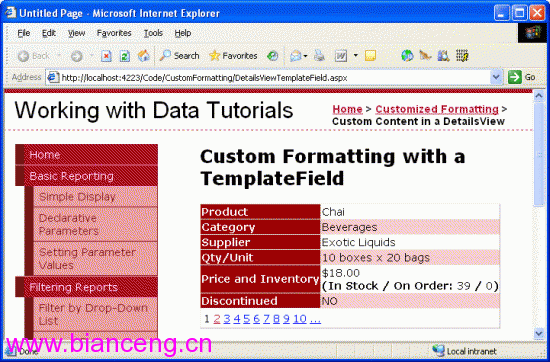Image resolution: width=550 pixels, height=362 pixels.
Task: Click the scrollbar down arrow
Action: coord(539,333)
